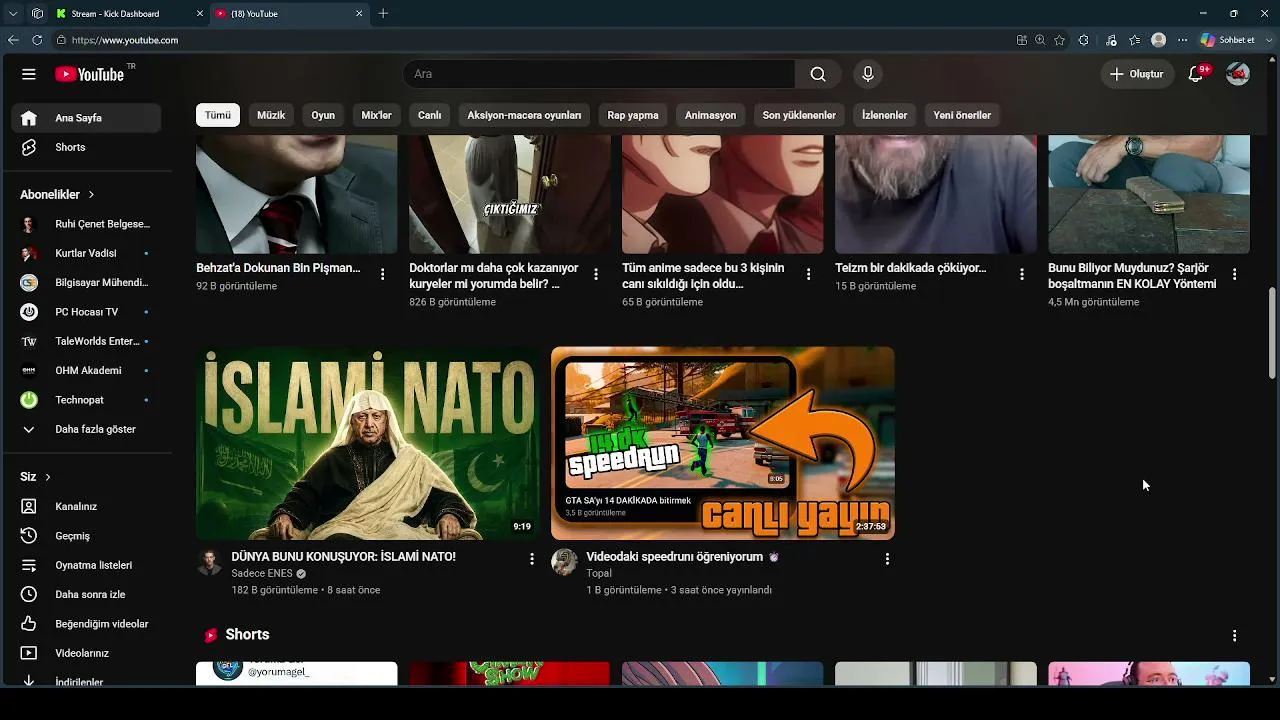Viewport: 1280px width, 720px height.
Task: Open the YouTube guide hamburger menu
Action: (x=29, y=74)
